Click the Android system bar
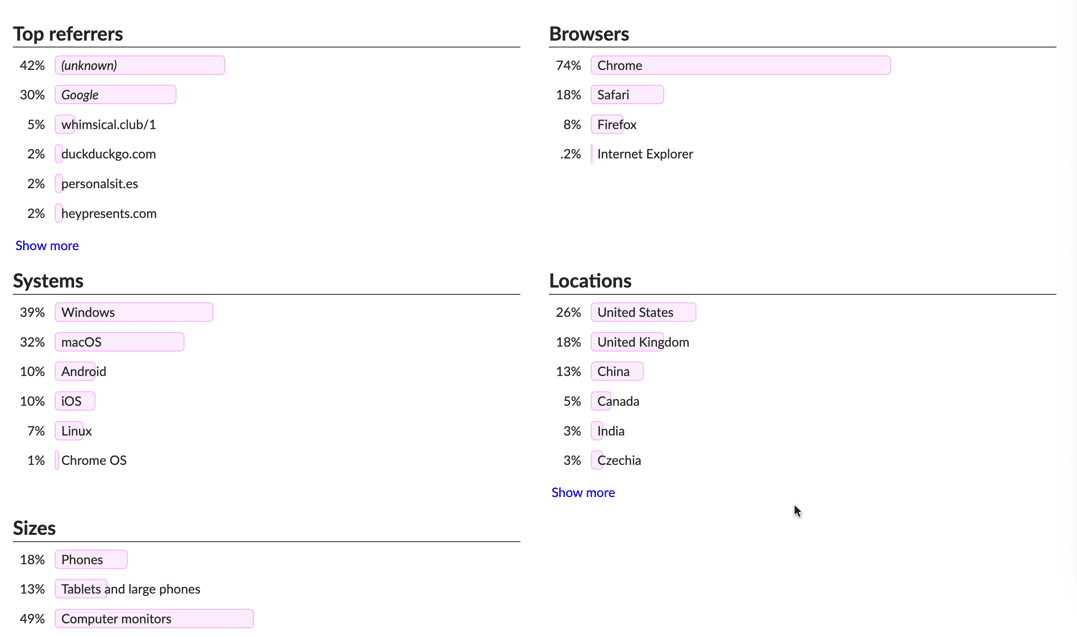This screenshot has width=1077, height=637. pos(81,371)
